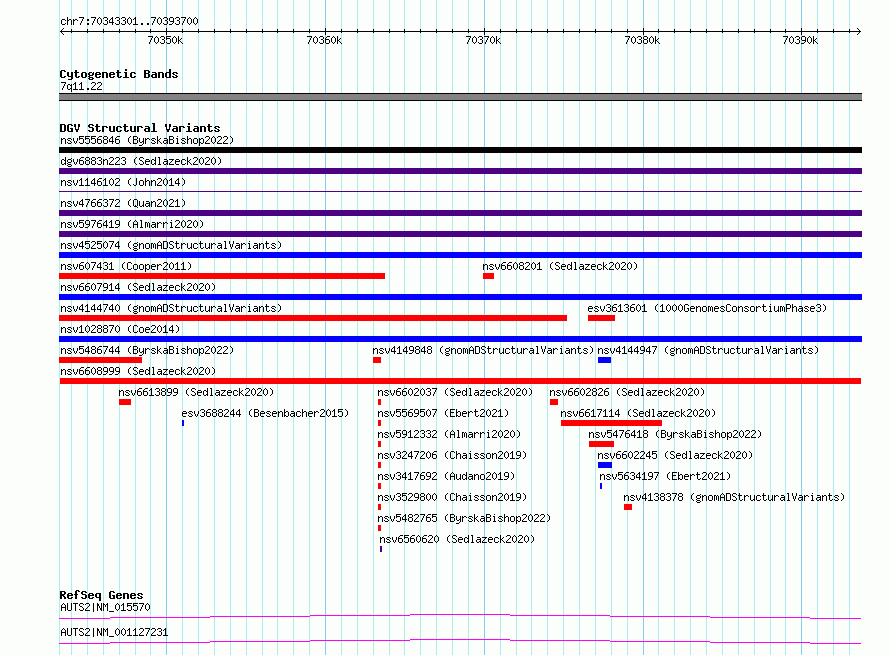Image resolution: width=890 pixels, height=655 pixels.
Task: Select the nsv6613899 (Sedlazeck2020) red bar
Action: pyautogui.click(x=125, y=402)
